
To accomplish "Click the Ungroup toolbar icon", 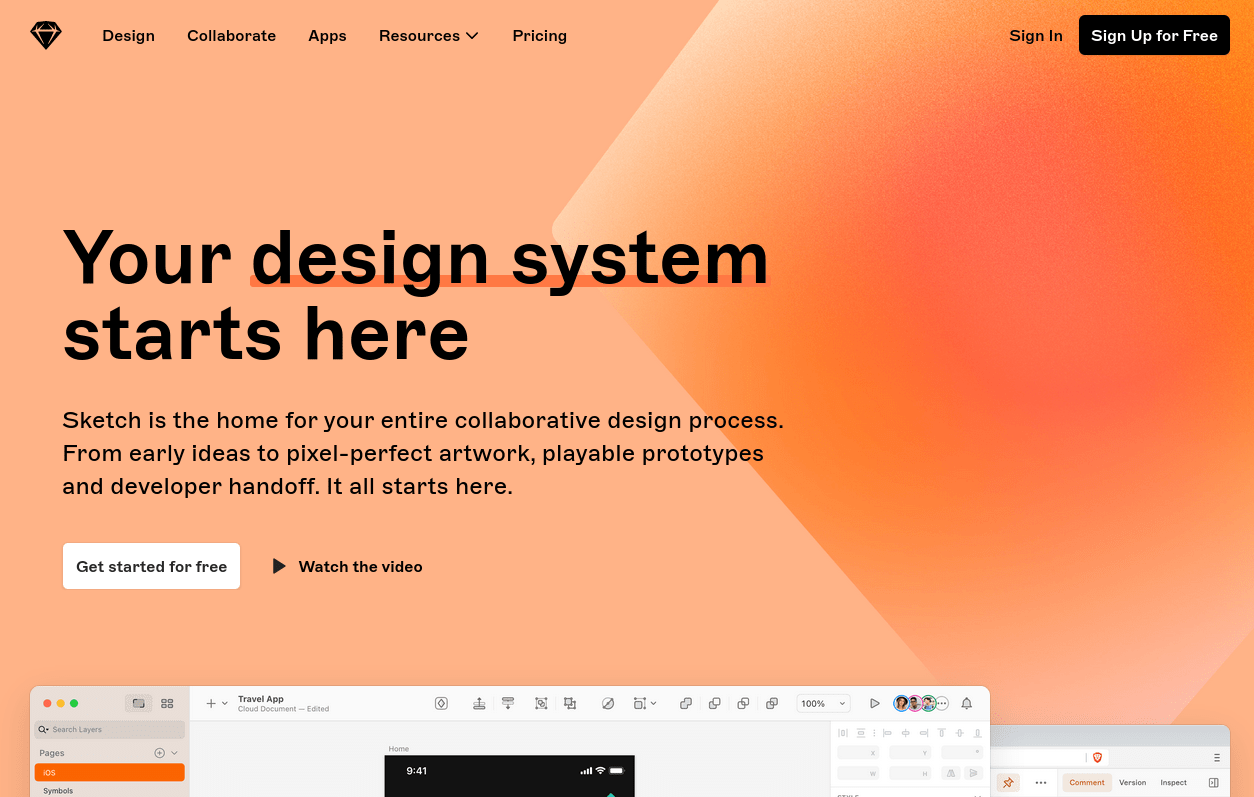I will tap(570, 703).
